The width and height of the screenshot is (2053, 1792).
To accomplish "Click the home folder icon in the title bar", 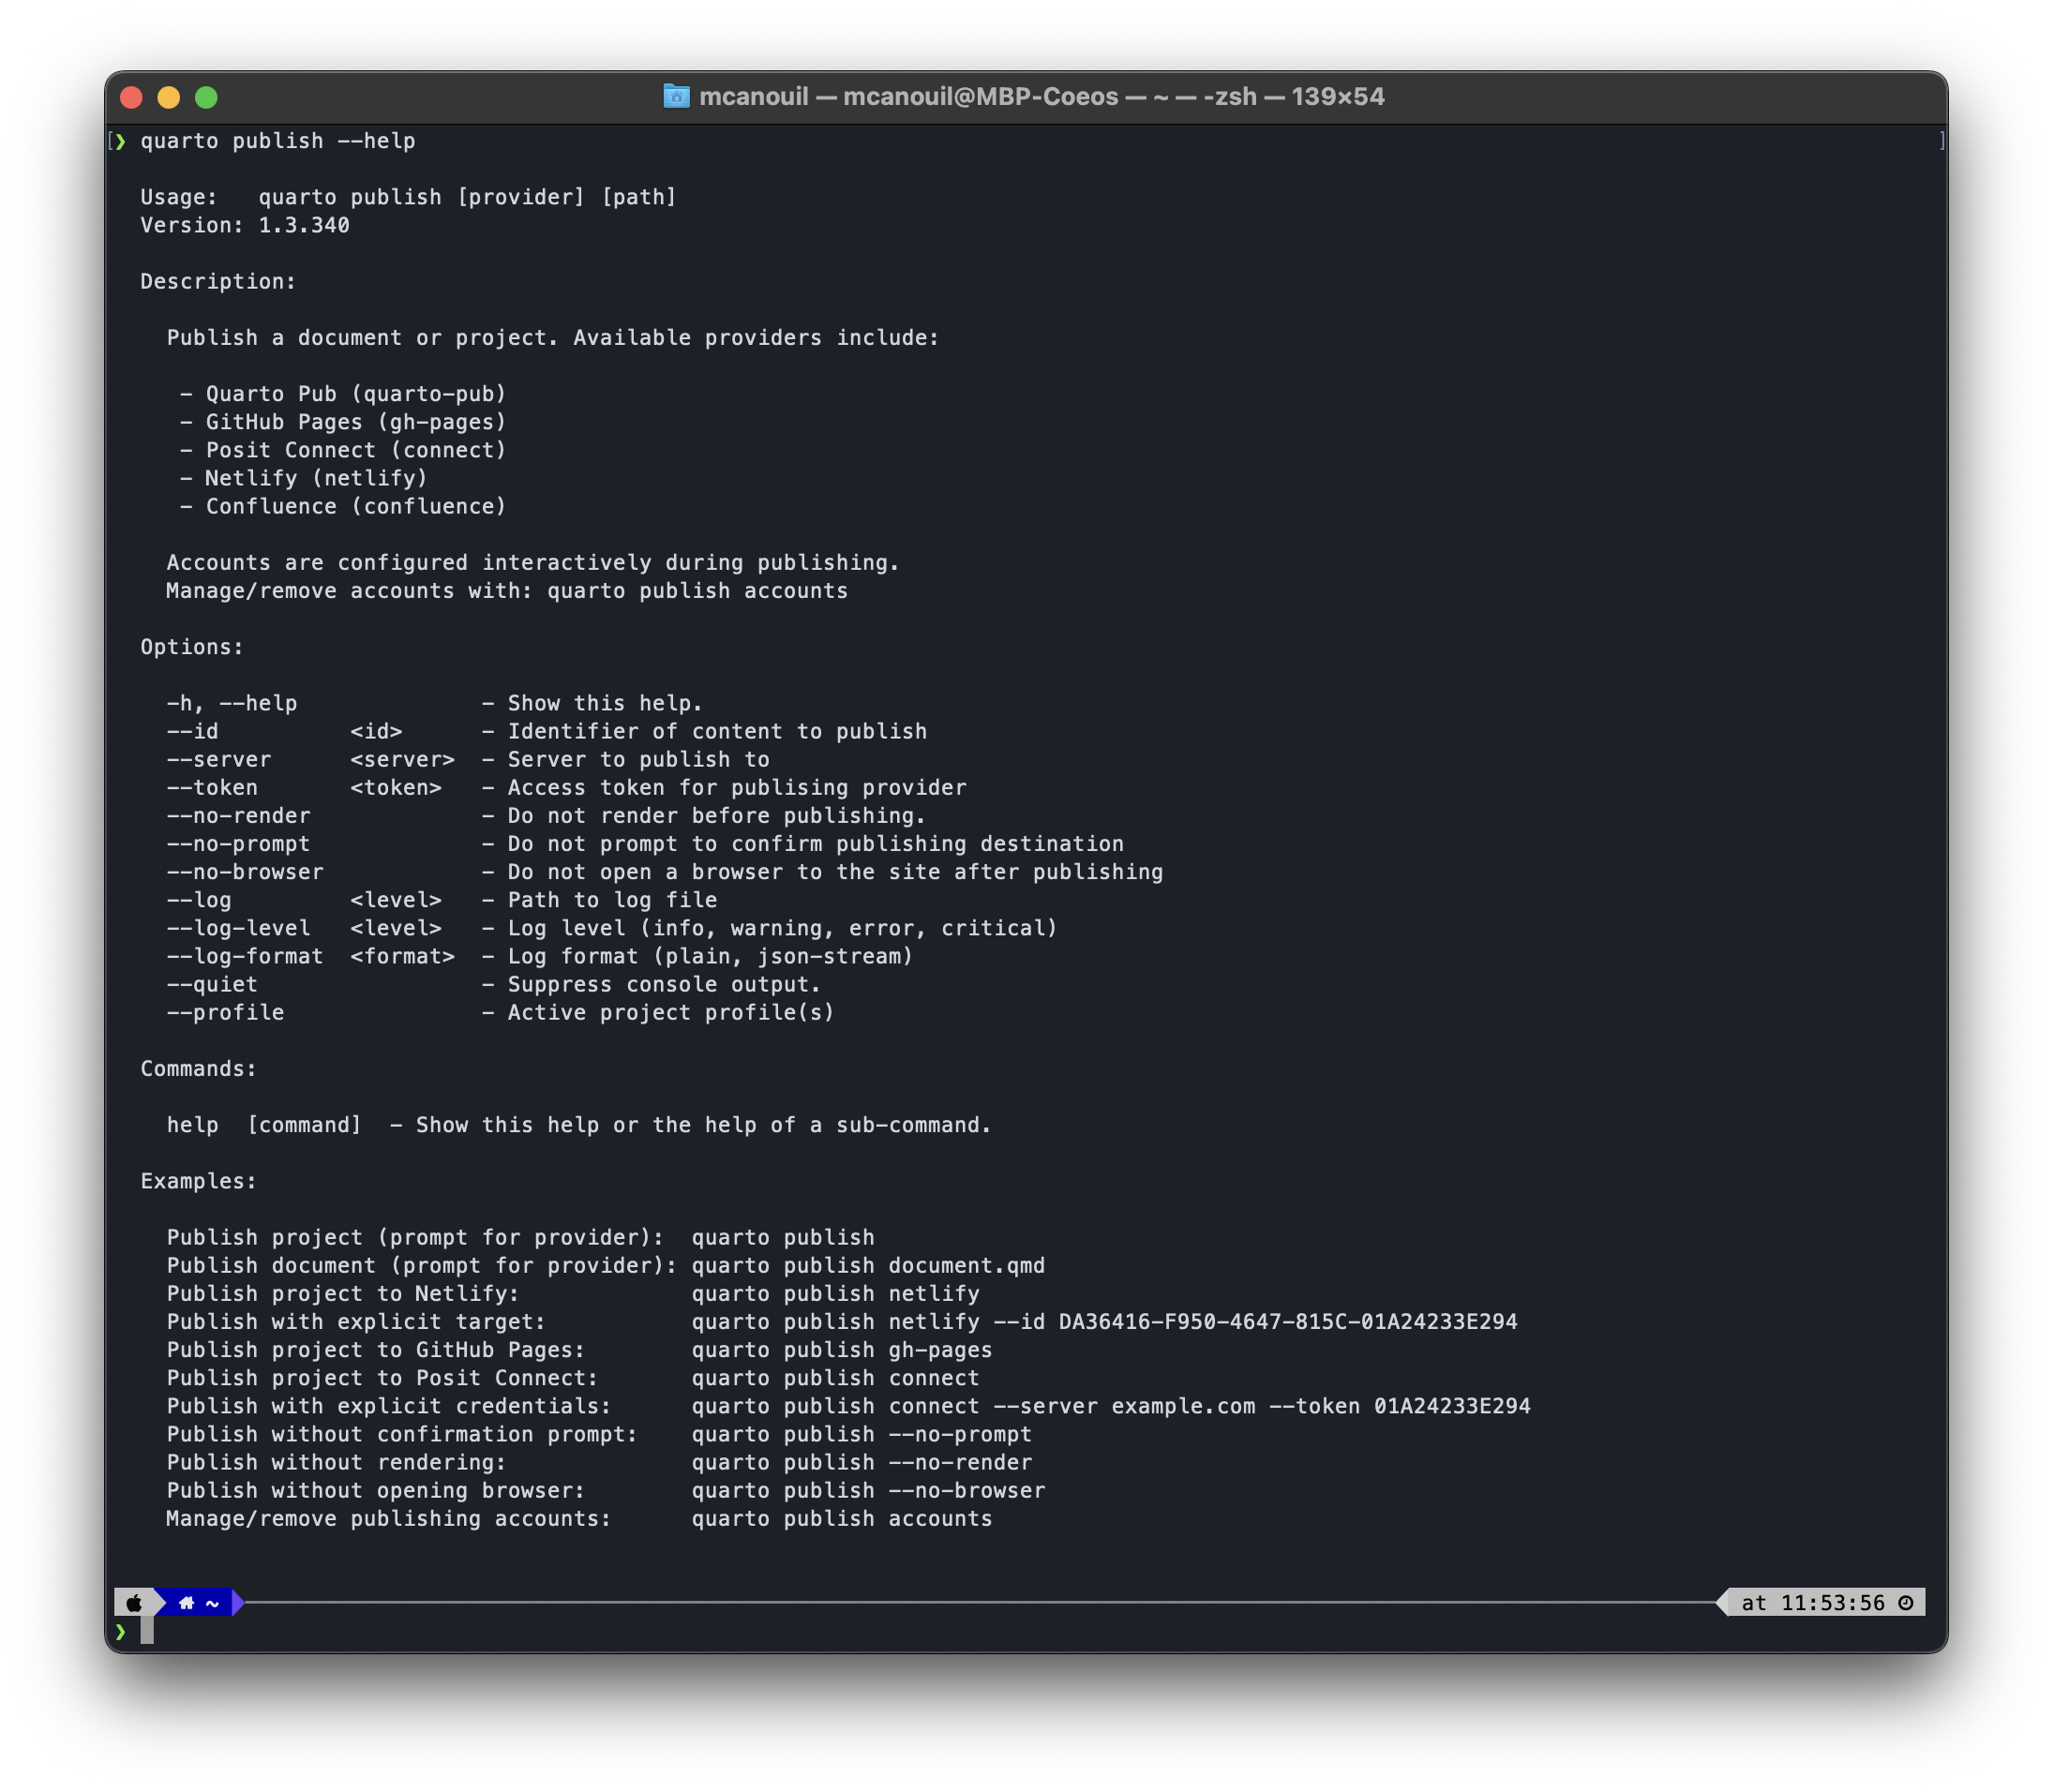I will pyautogui.click(x=676, y=96).
